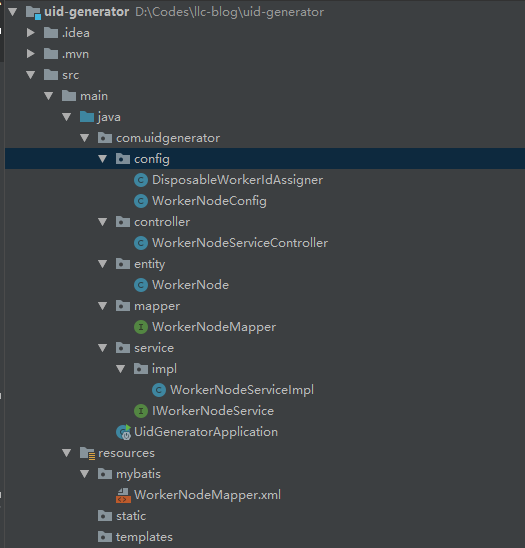Click the DisposableWorkerIdAssigner class icon
Screen dimensions: 525x548
pyautogui.click(x=141, y=180)
